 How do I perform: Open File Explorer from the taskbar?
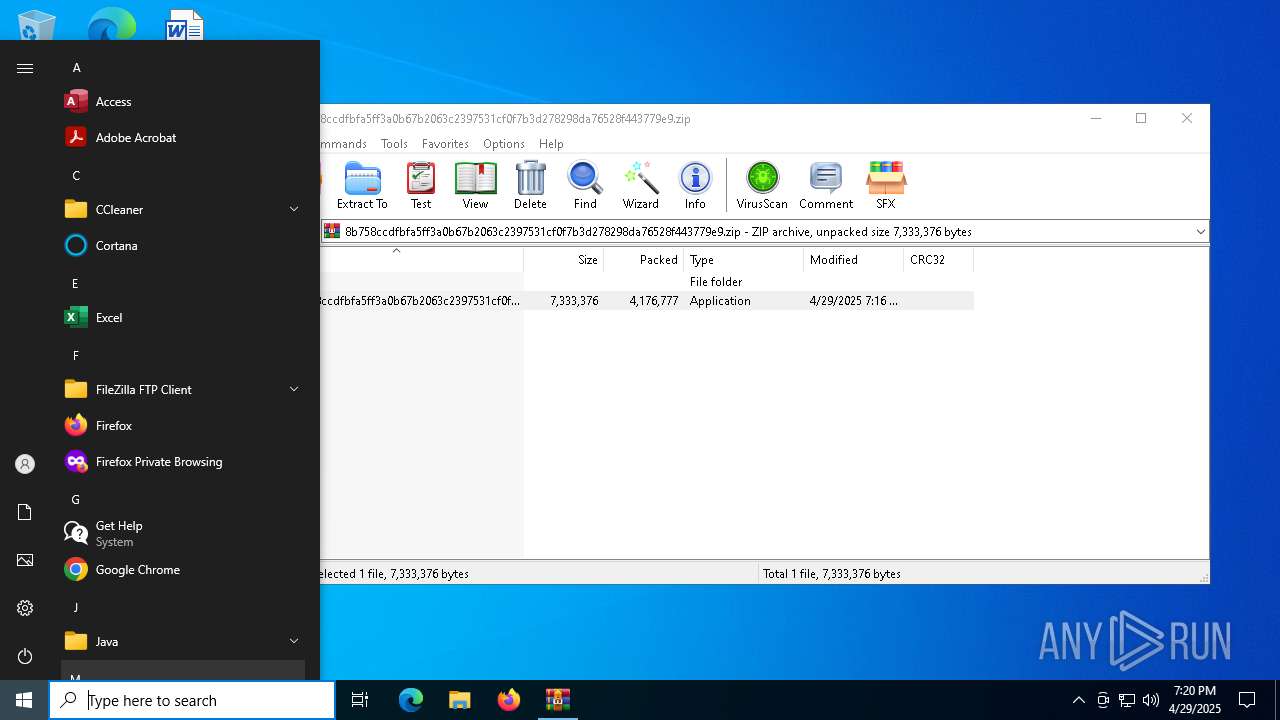(x=460, y=700)
